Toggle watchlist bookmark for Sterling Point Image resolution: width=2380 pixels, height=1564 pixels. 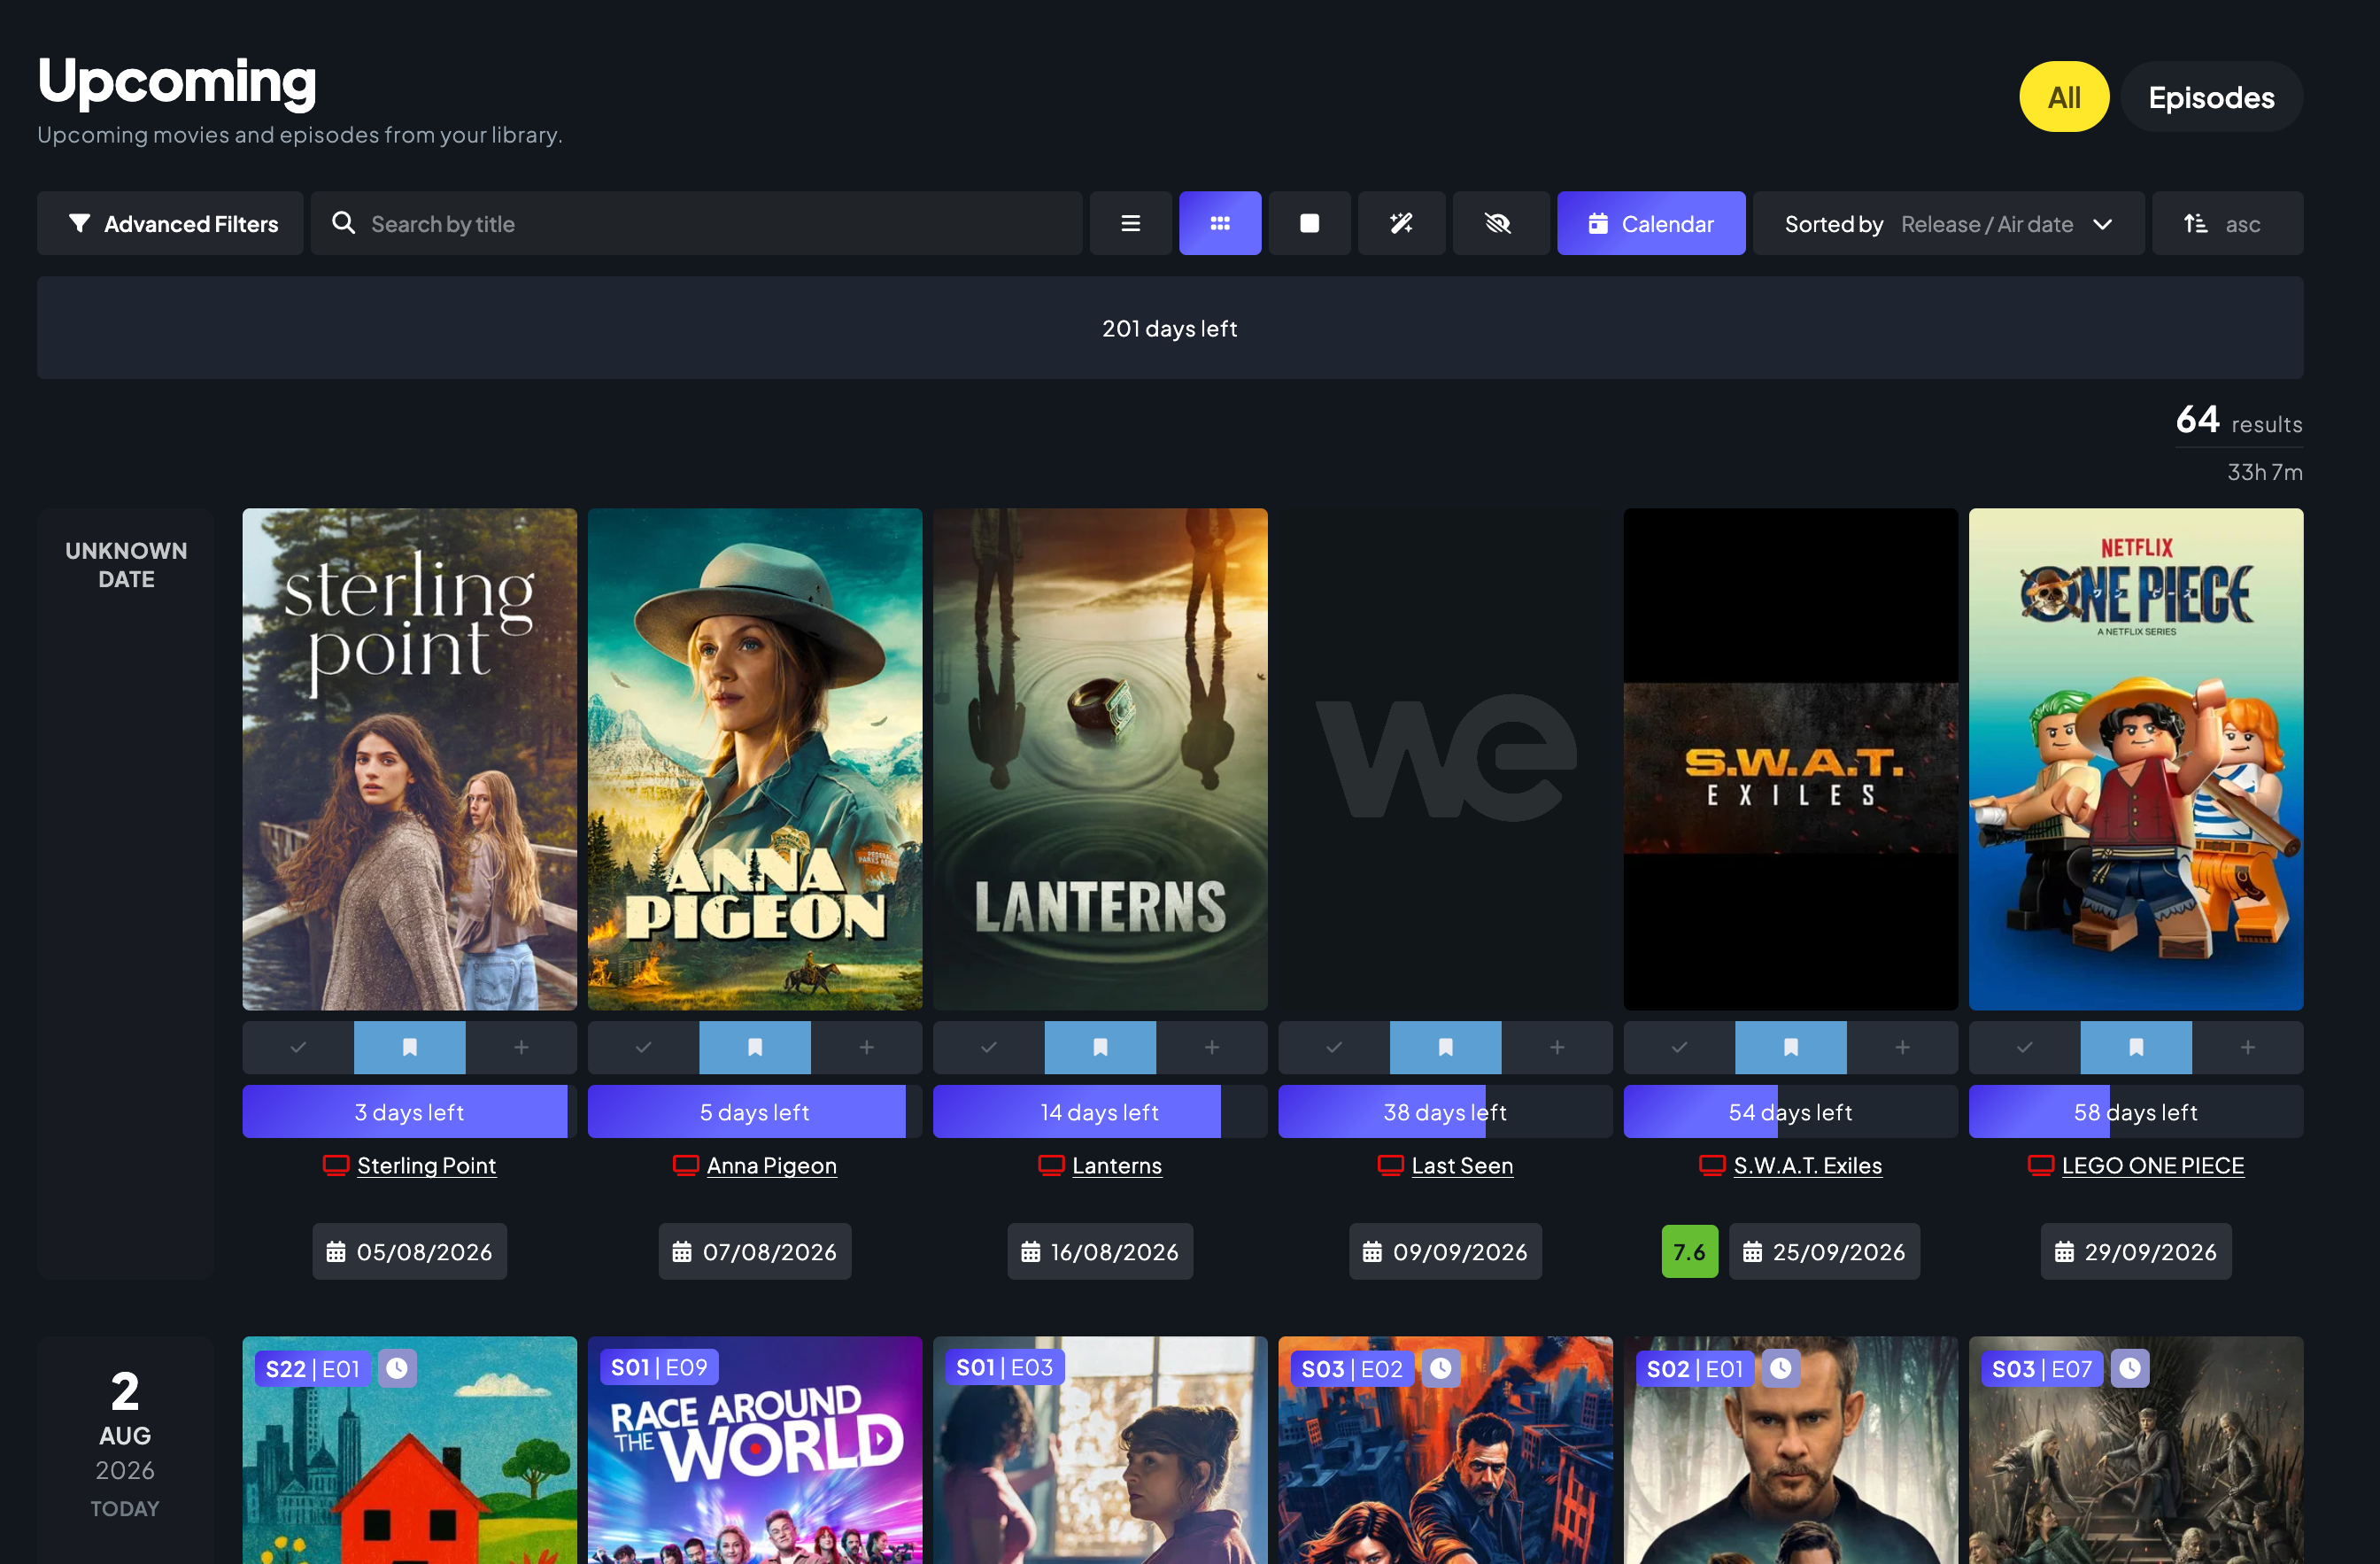pos(410,1047)
